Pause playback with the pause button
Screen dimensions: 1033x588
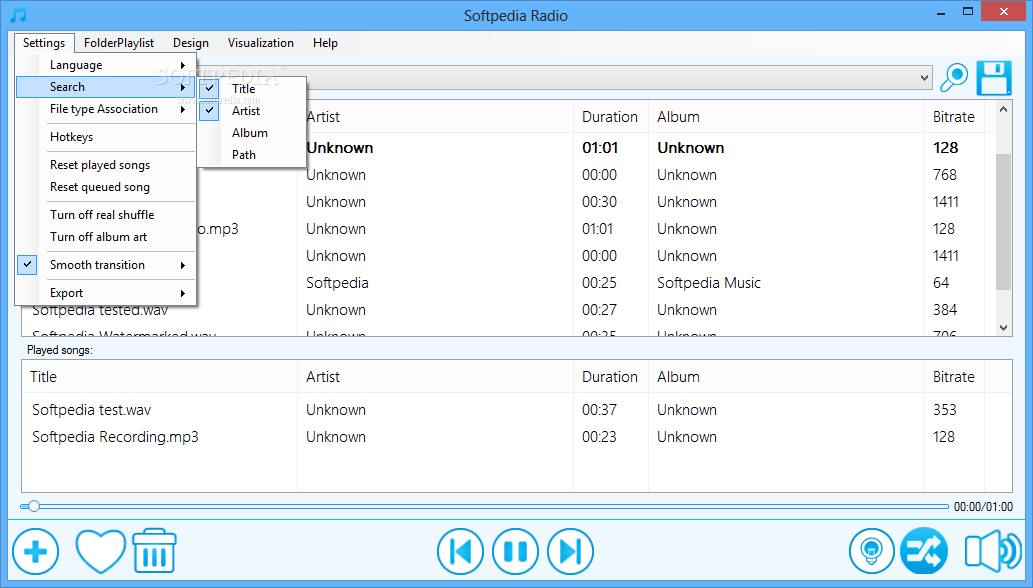pos(515,551)
